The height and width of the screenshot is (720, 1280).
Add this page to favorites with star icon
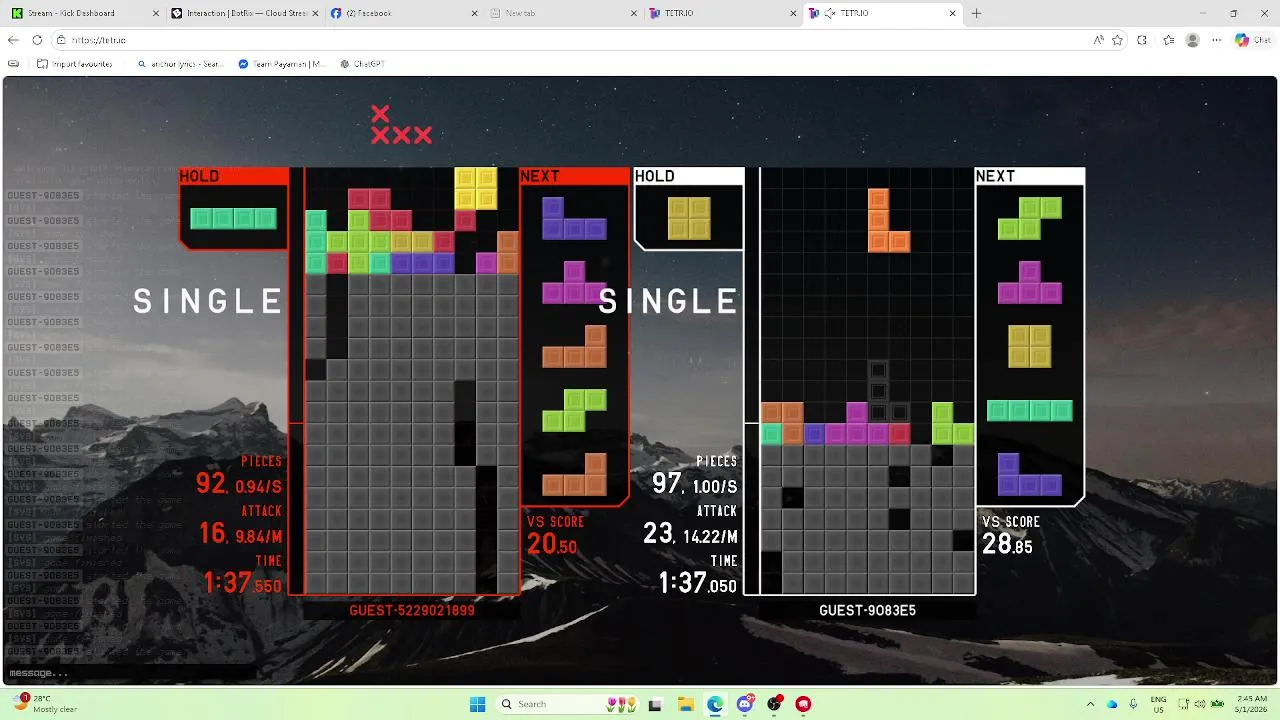pyautogui.click(x=1117, y=40)
